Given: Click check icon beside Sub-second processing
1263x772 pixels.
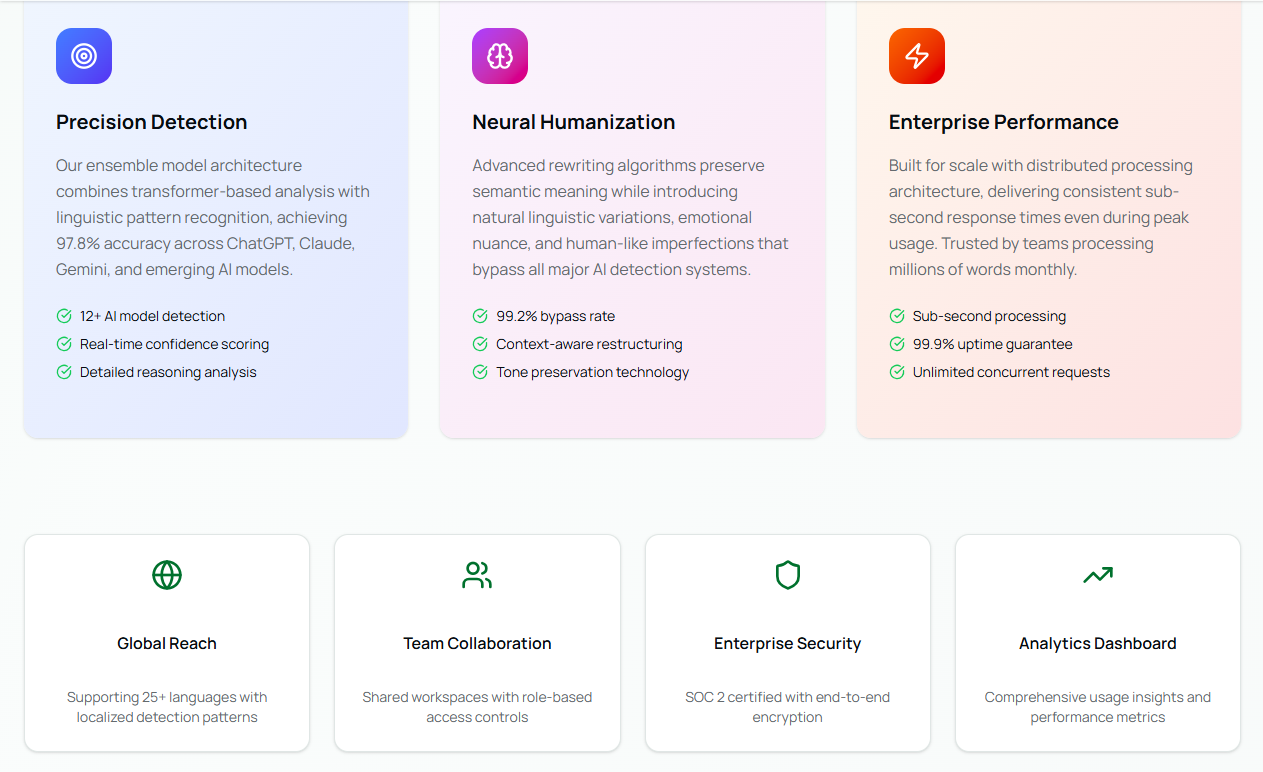Looking at the screenshot, I should click(897, 316).
